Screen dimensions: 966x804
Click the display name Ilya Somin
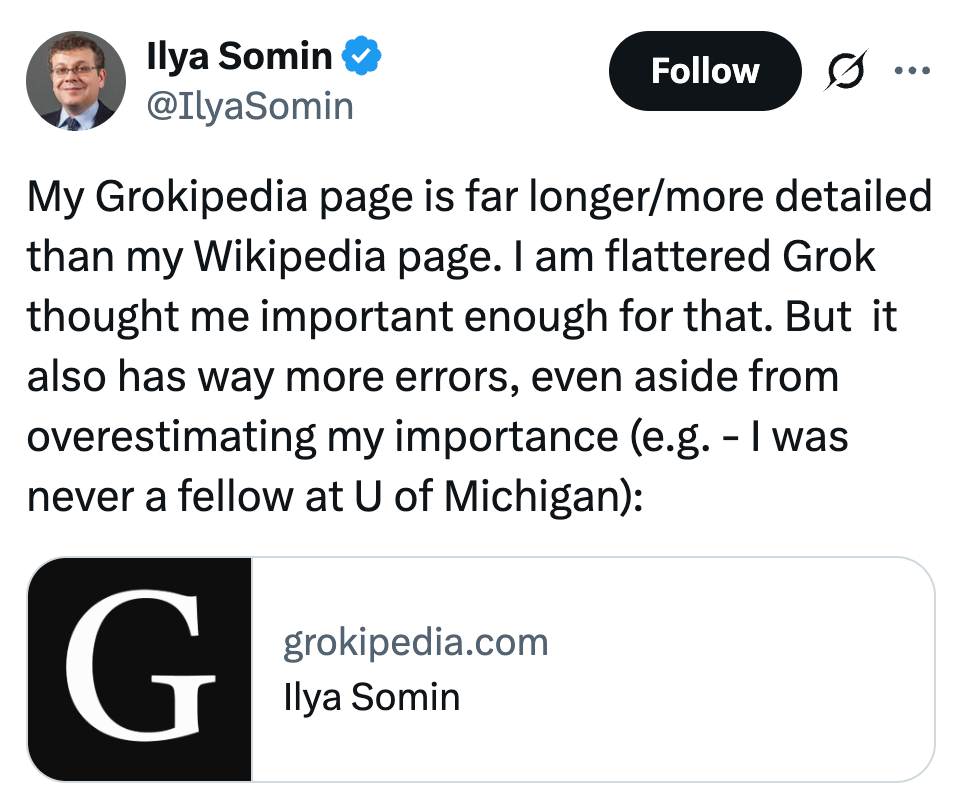pos(239,58)
